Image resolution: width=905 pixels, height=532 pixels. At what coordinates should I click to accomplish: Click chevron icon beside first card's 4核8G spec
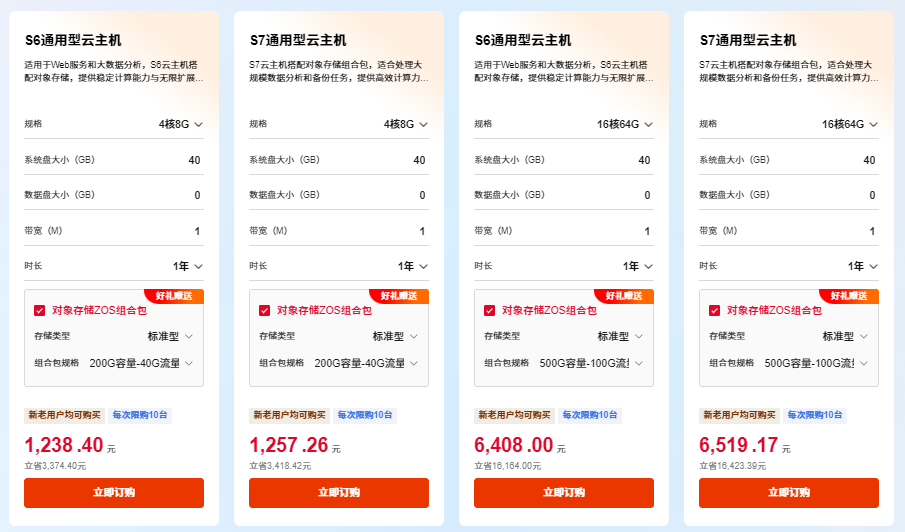pos(199,125)
